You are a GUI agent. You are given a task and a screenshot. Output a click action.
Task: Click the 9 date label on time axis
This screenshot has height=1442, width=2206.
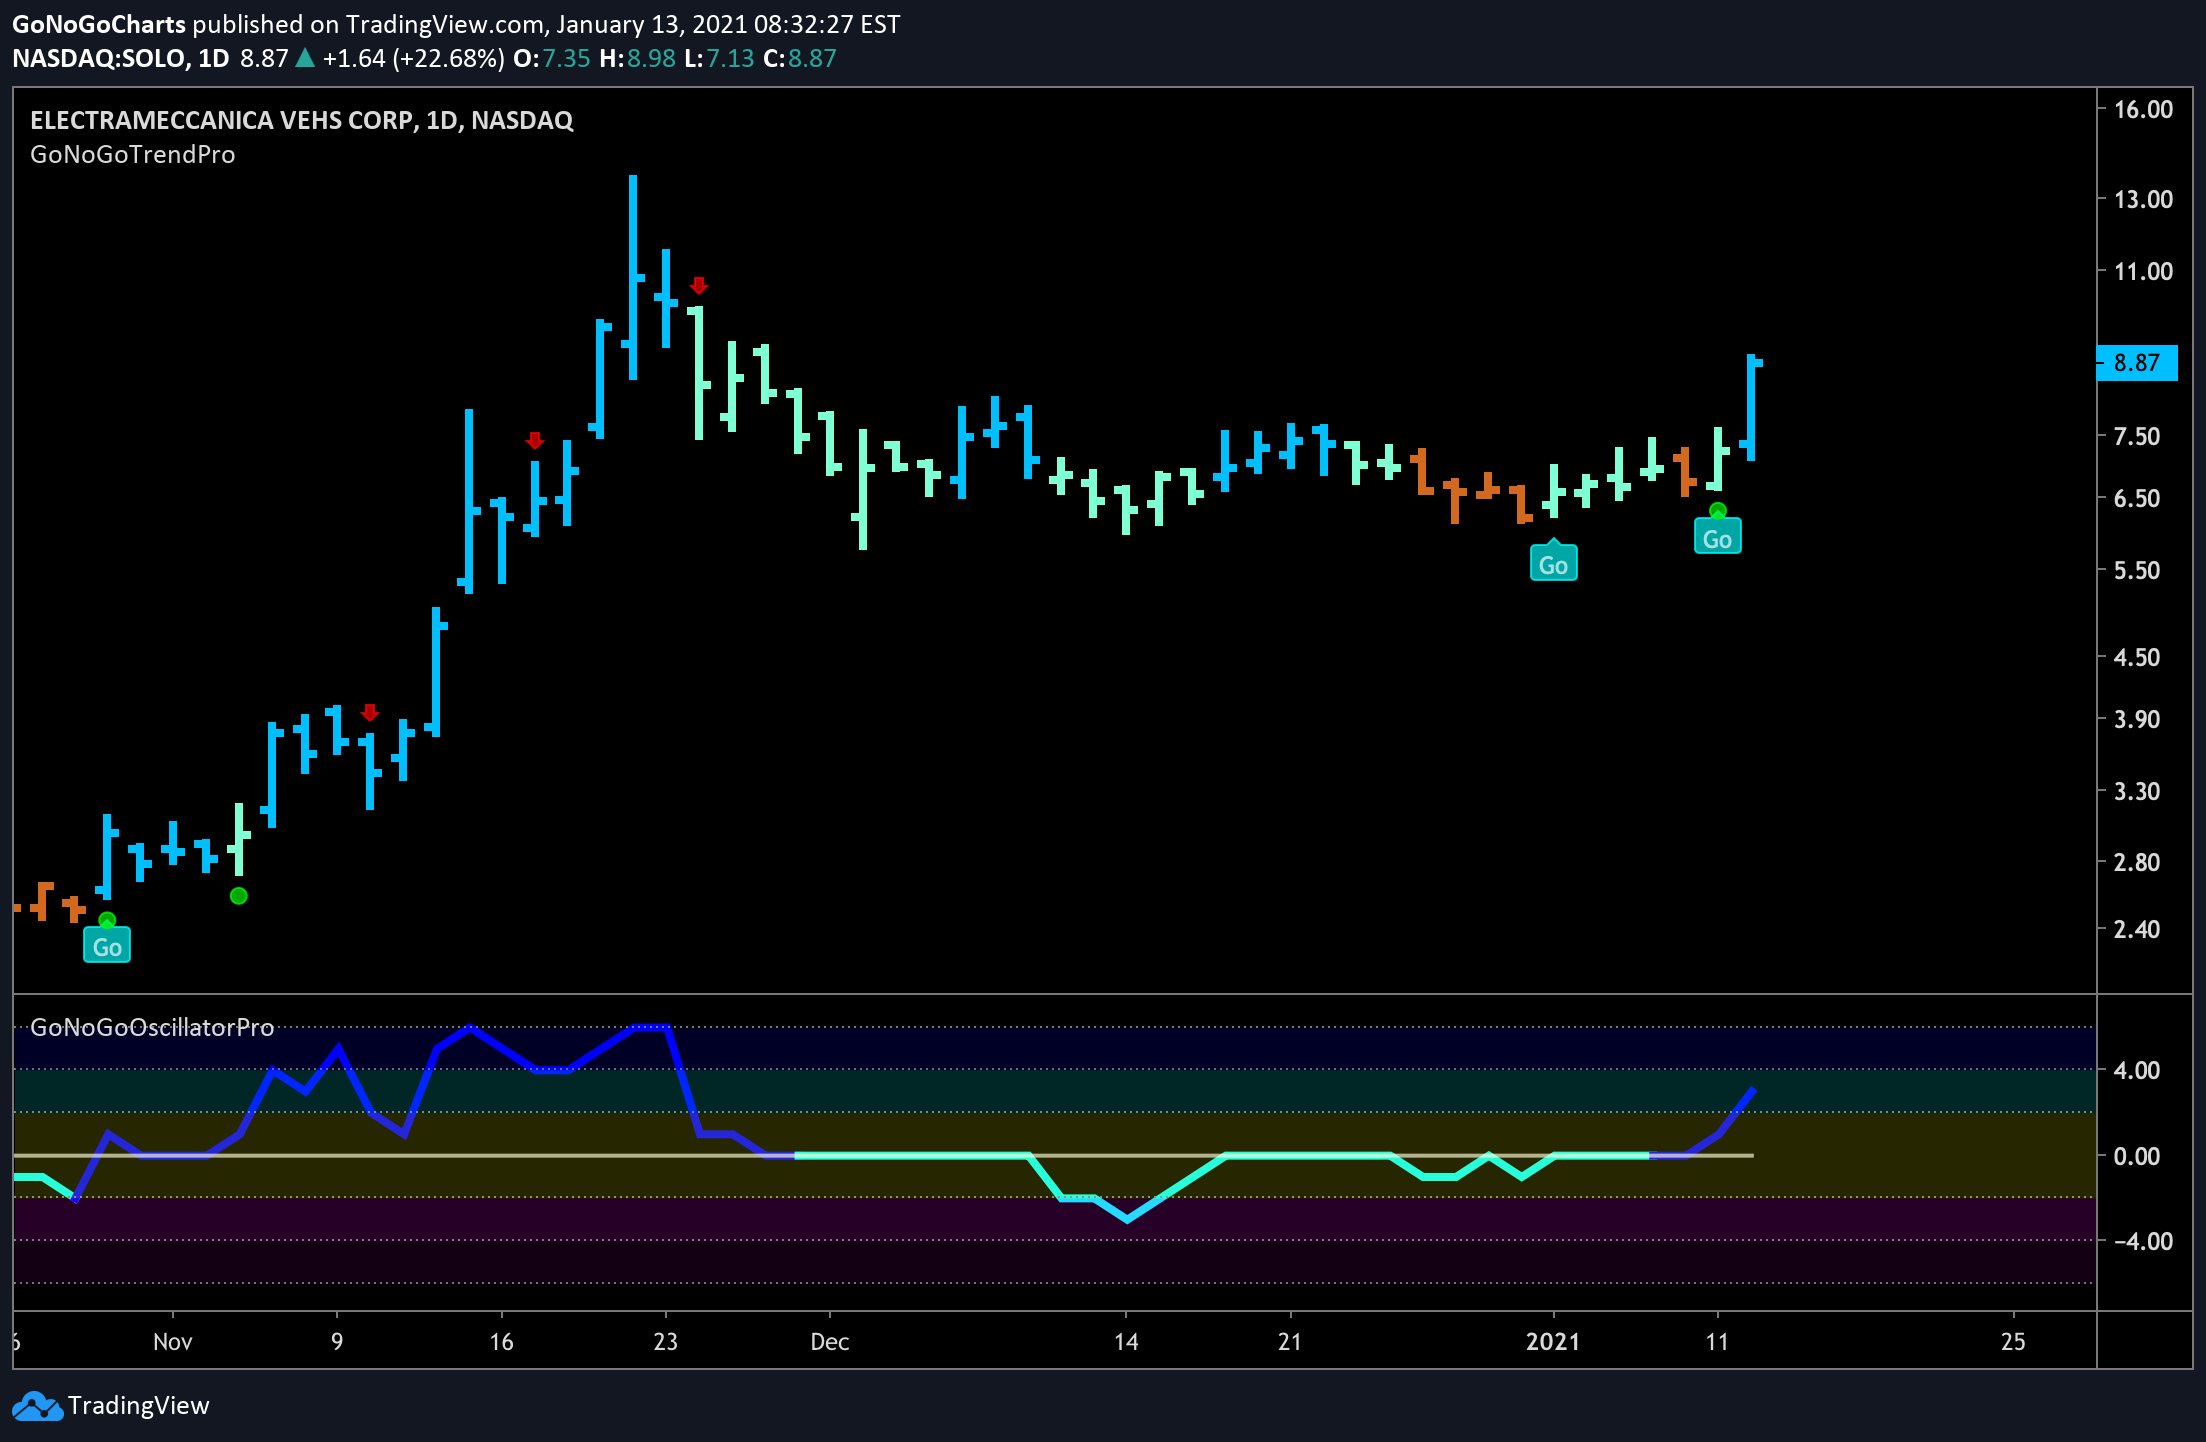click(337, 1342)
